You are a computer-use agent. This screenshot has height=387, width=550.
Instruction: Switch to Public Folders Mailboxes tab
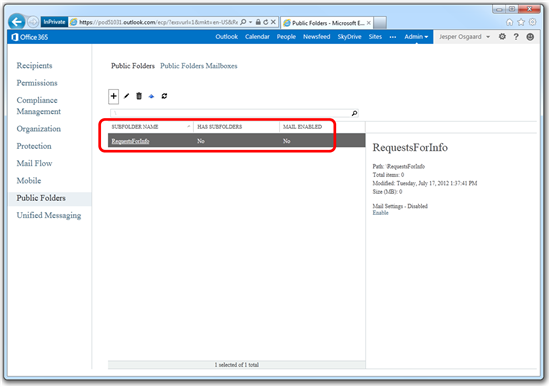(199, 66)
